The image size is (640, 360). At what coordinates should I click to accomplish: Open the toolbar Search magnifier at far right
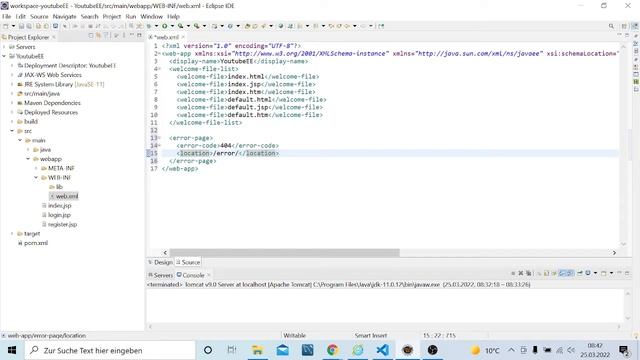pyautogui.click(x=611, y=26)
